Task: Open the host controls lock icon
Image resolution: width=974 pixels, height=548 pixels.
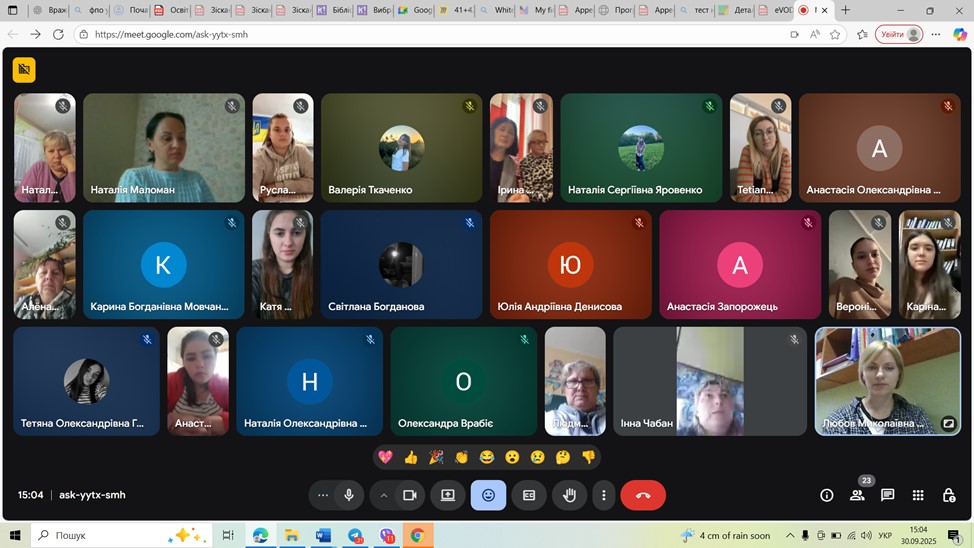Action: 948,495
